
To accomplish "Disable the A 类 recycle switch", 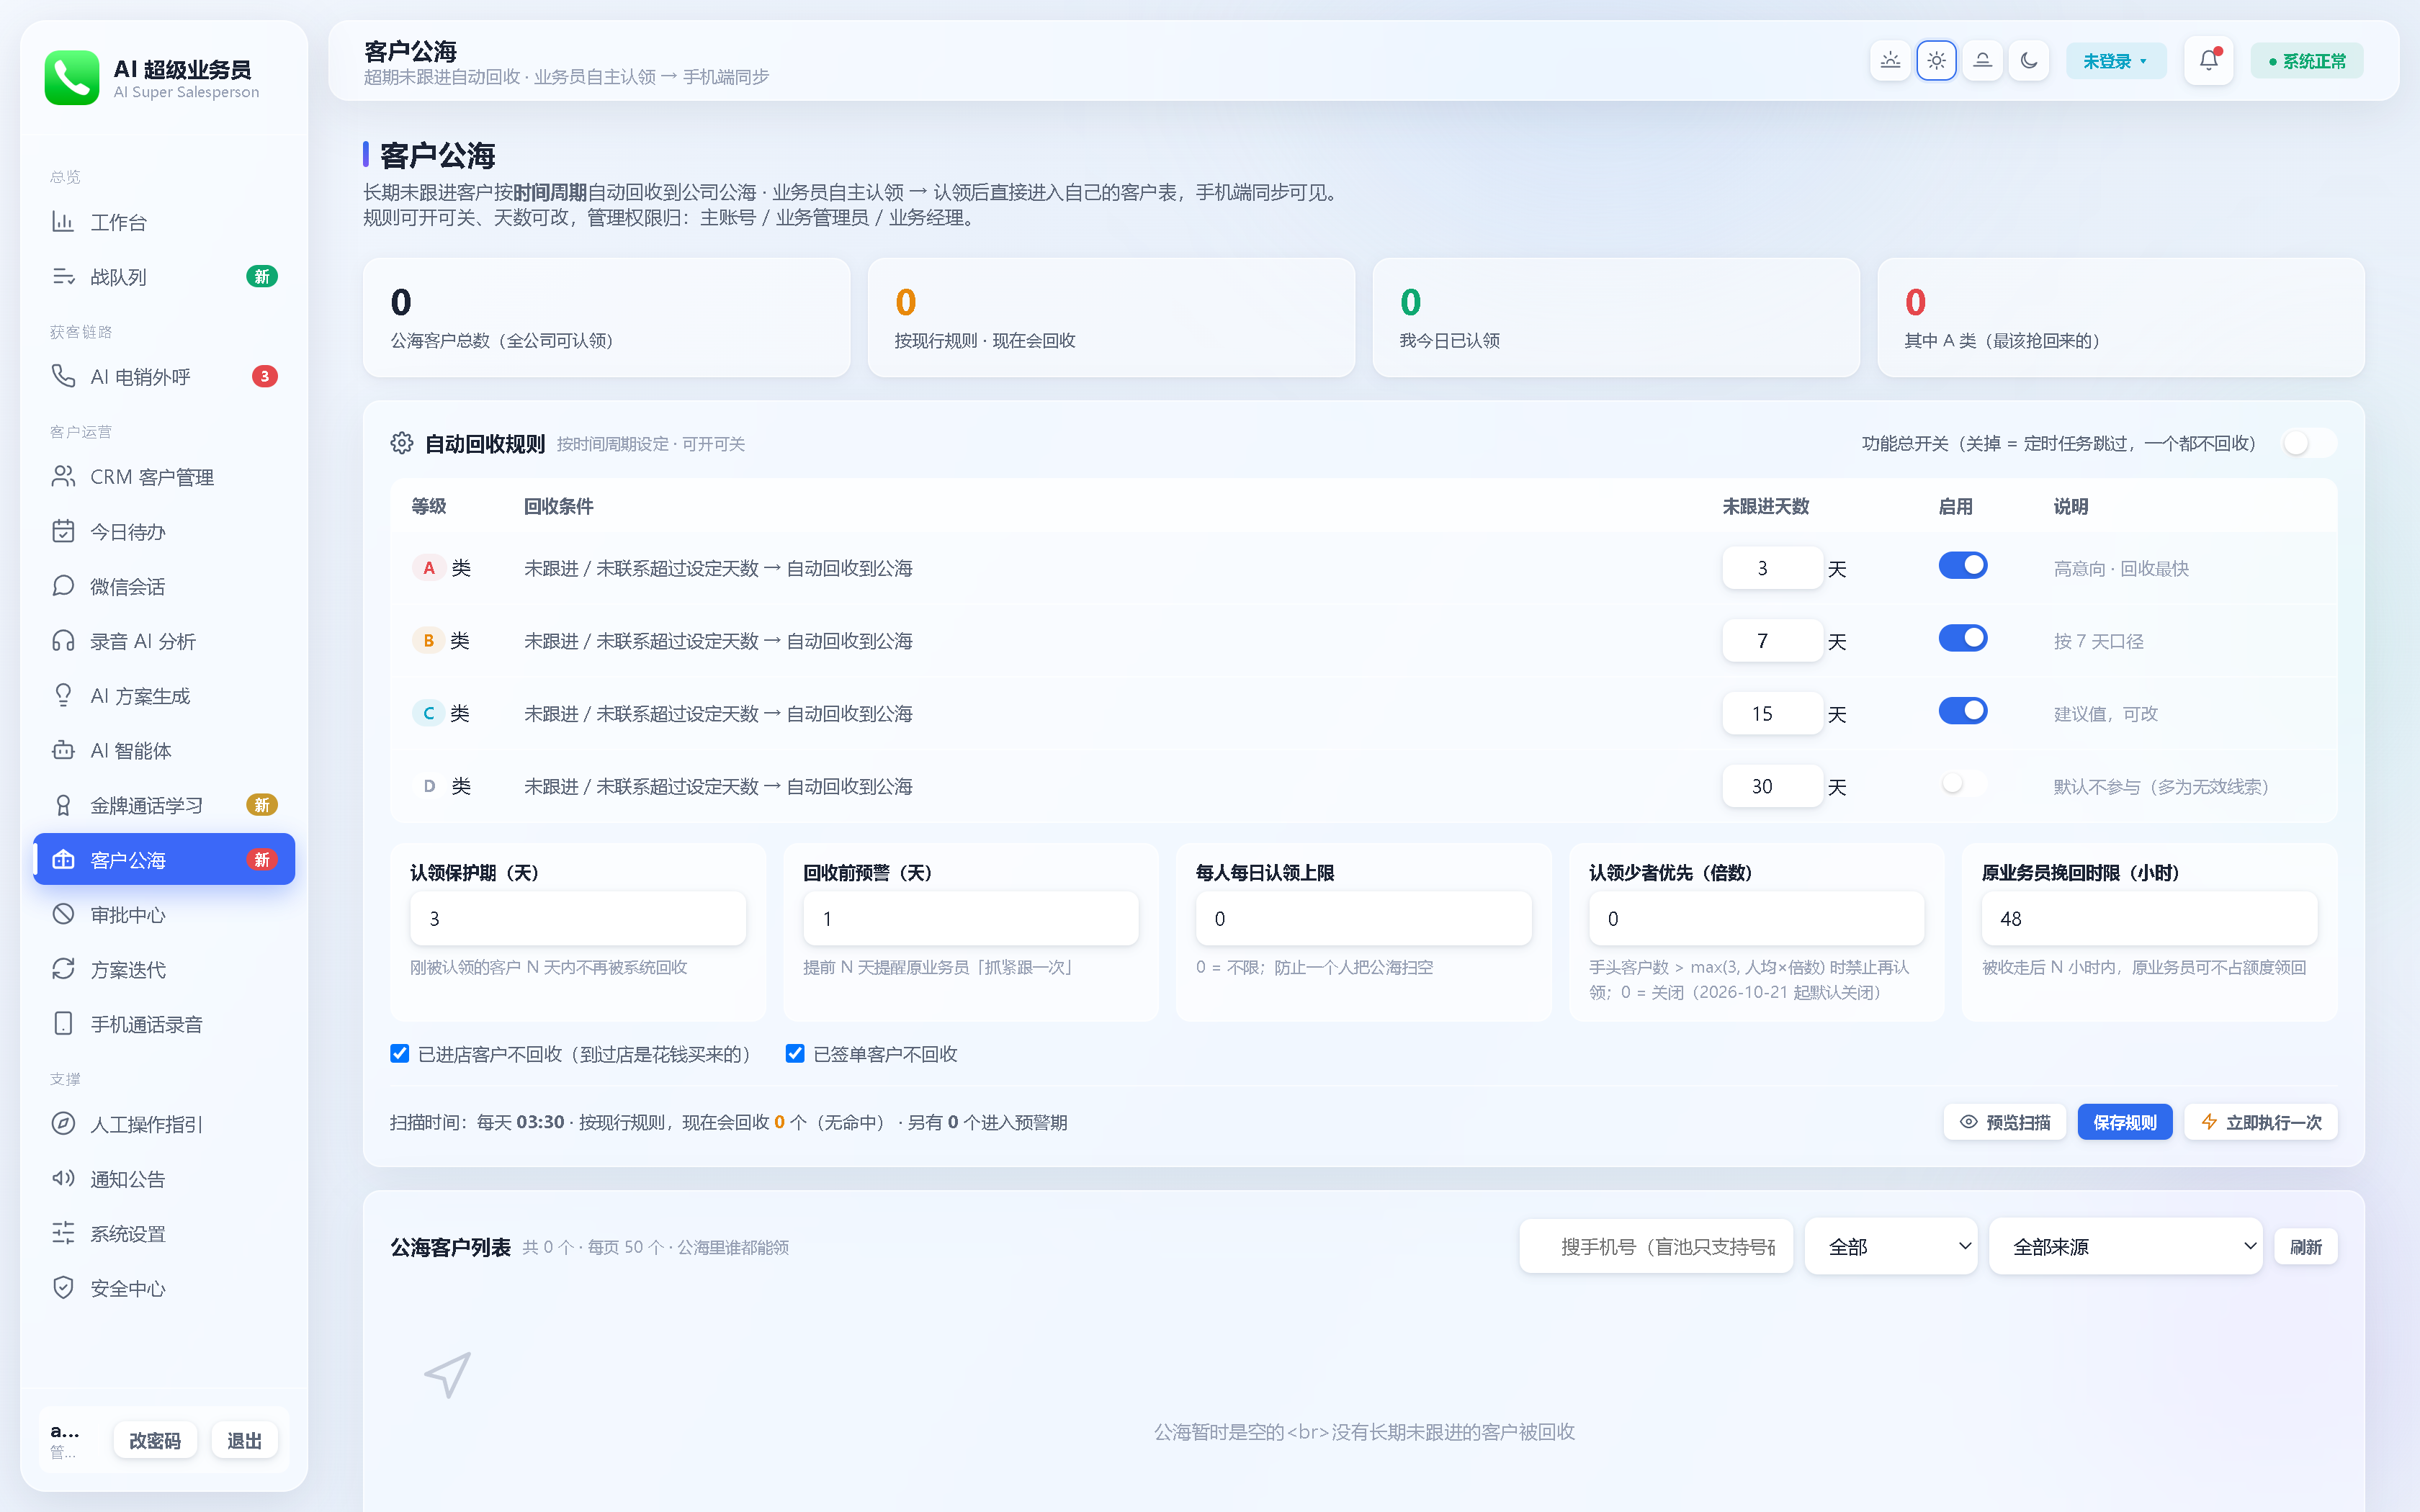I will coord(1963,566).
